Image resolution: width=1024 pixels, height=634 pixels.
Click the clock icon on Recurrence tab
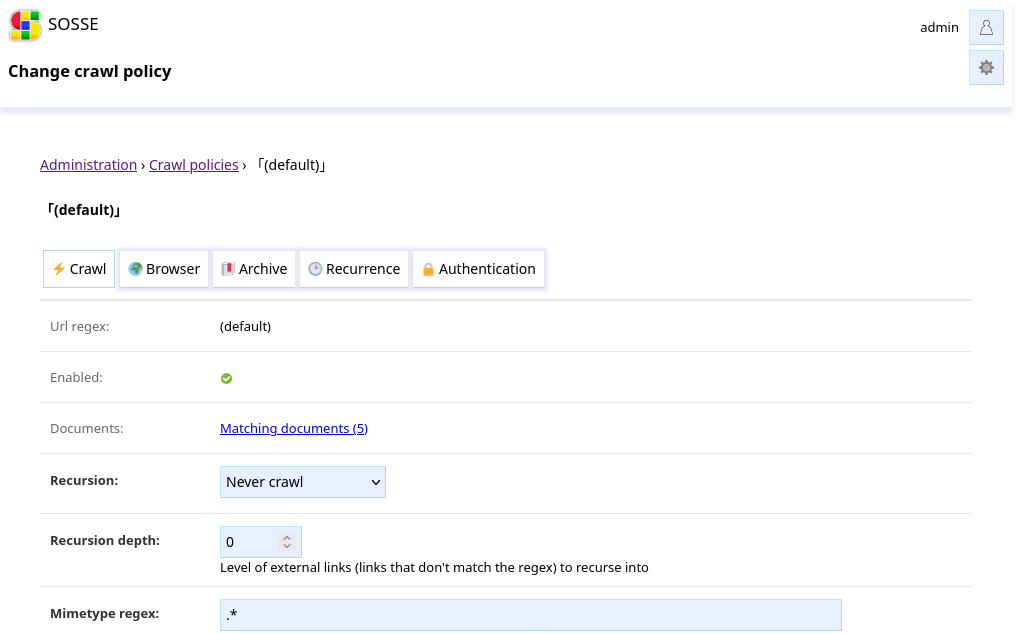coord(315,269)
